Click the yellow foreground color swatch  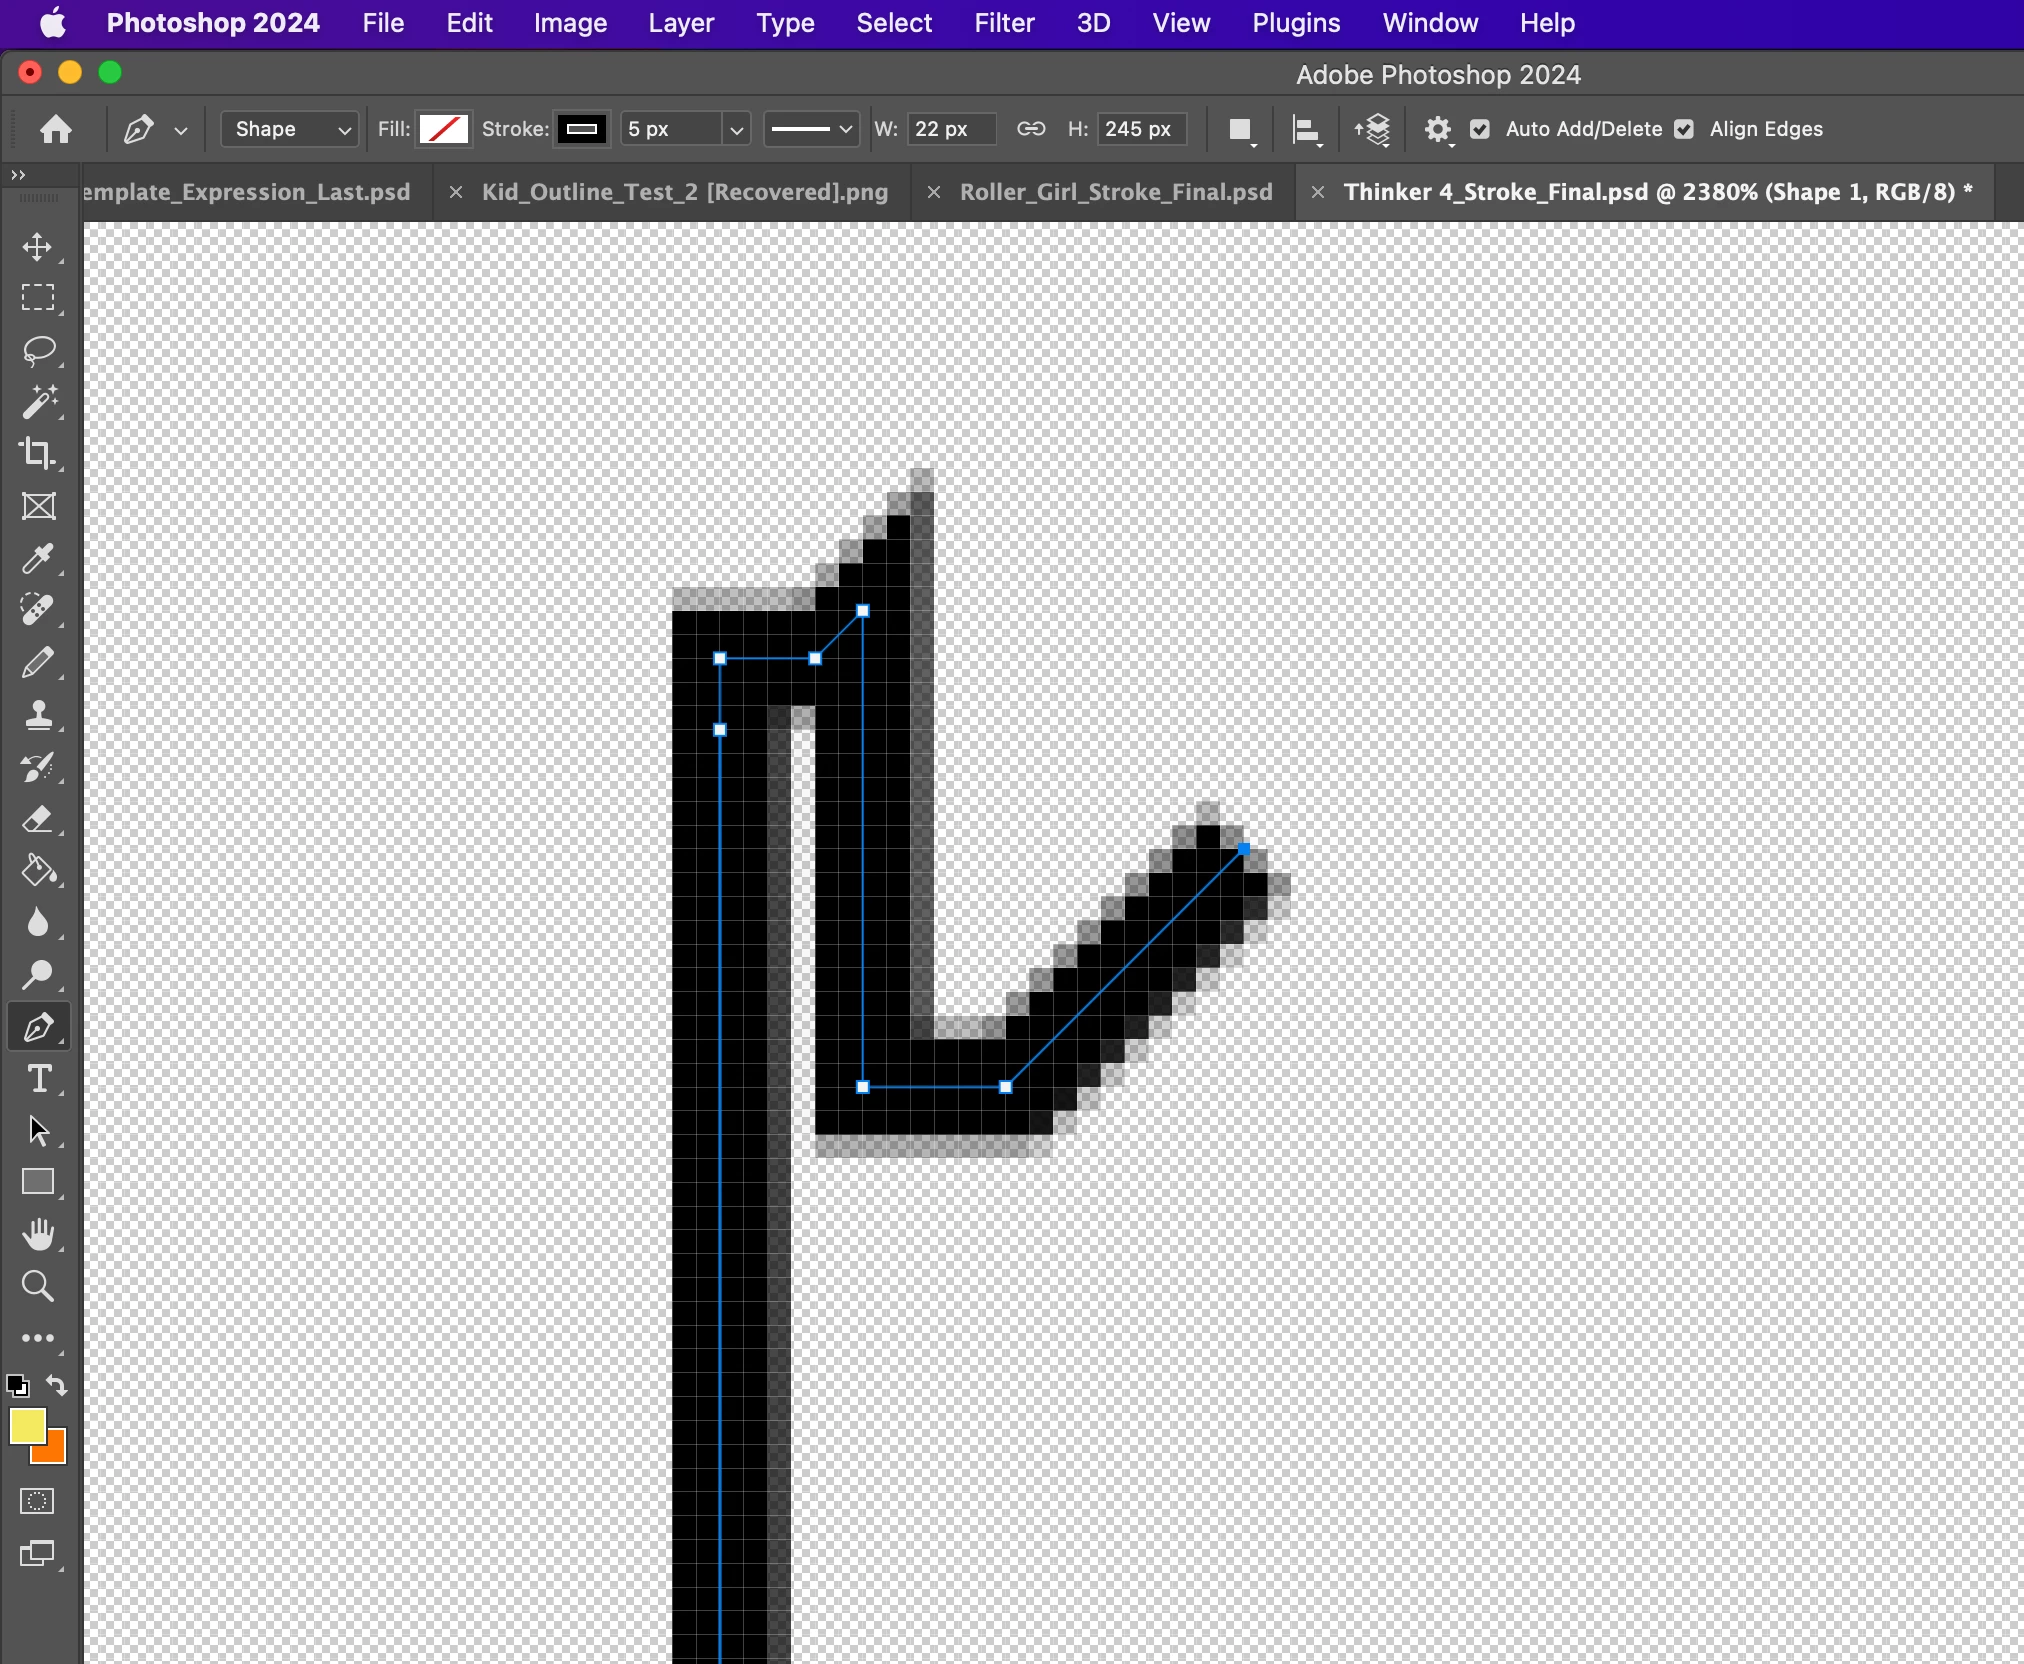(x=26, y=1425)
